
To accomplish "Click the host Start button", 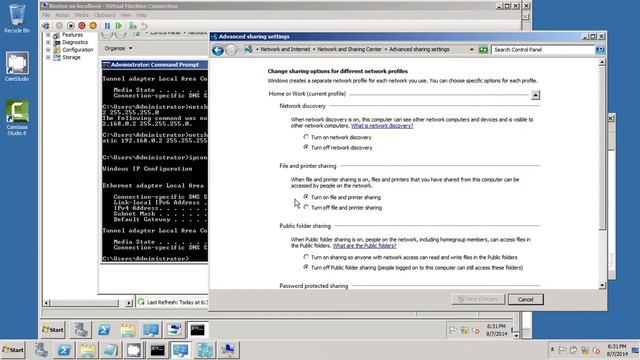I will (x=13, y=350).
